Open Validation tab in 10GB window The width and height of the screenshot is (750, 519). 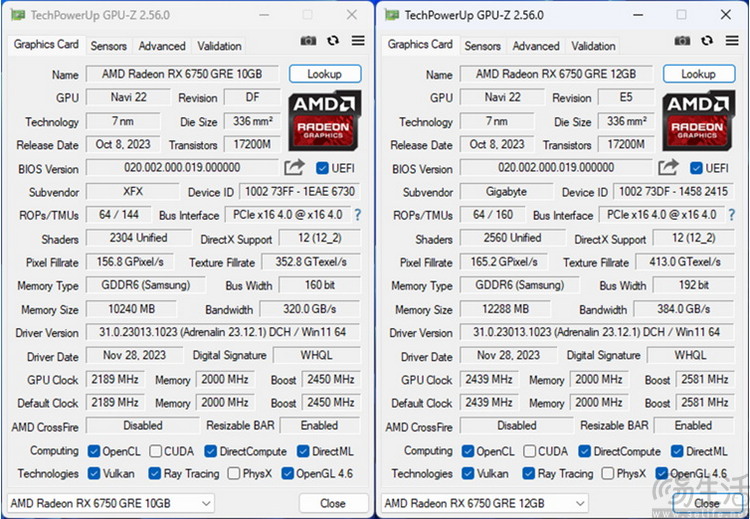coord(219,46)
